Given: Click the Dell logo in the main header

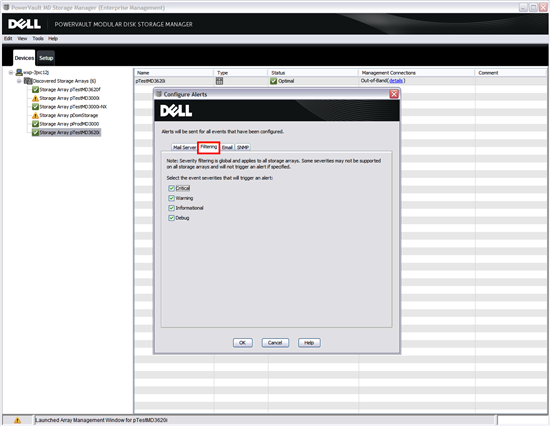Looking at the screenshot, I should (25, 24).
